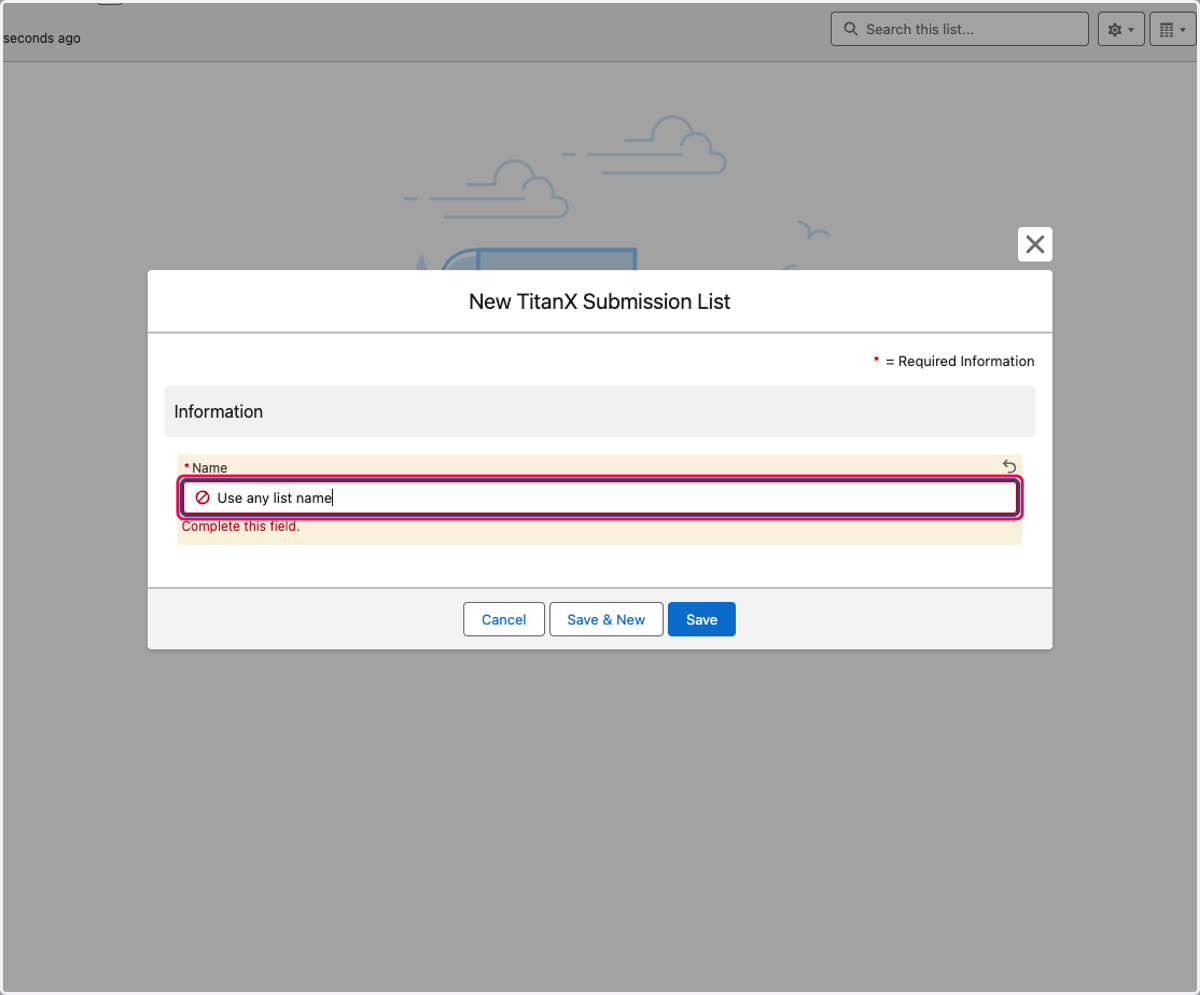
Task: Undo changes to the Name field
Action: pos(1009,466)
